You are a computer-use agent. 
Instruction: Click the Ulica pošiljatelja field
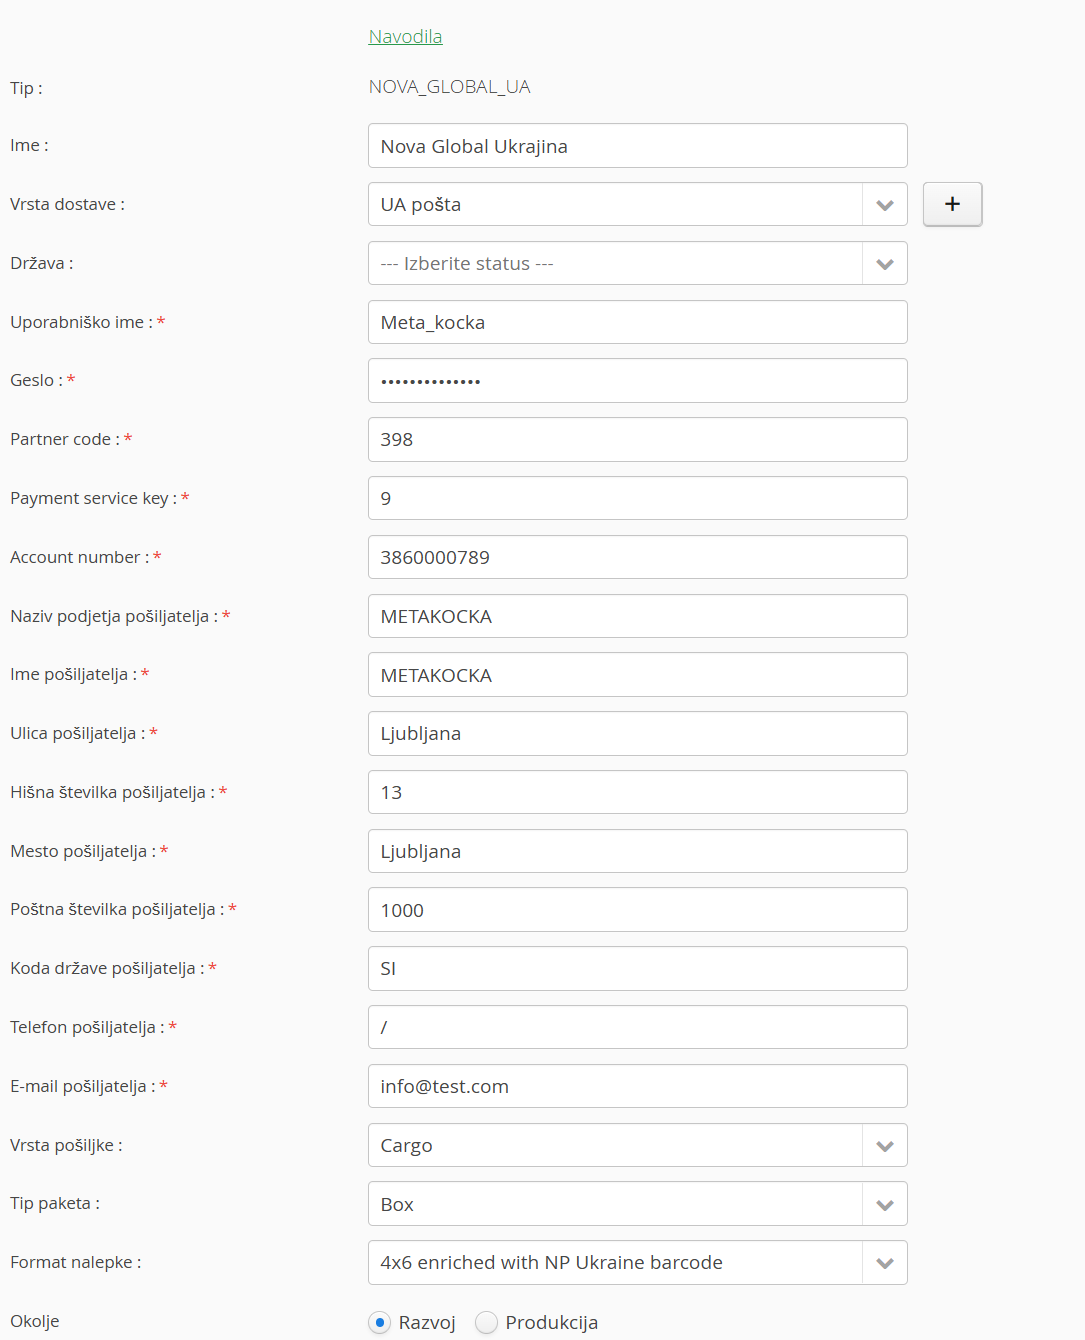point(637,734)
